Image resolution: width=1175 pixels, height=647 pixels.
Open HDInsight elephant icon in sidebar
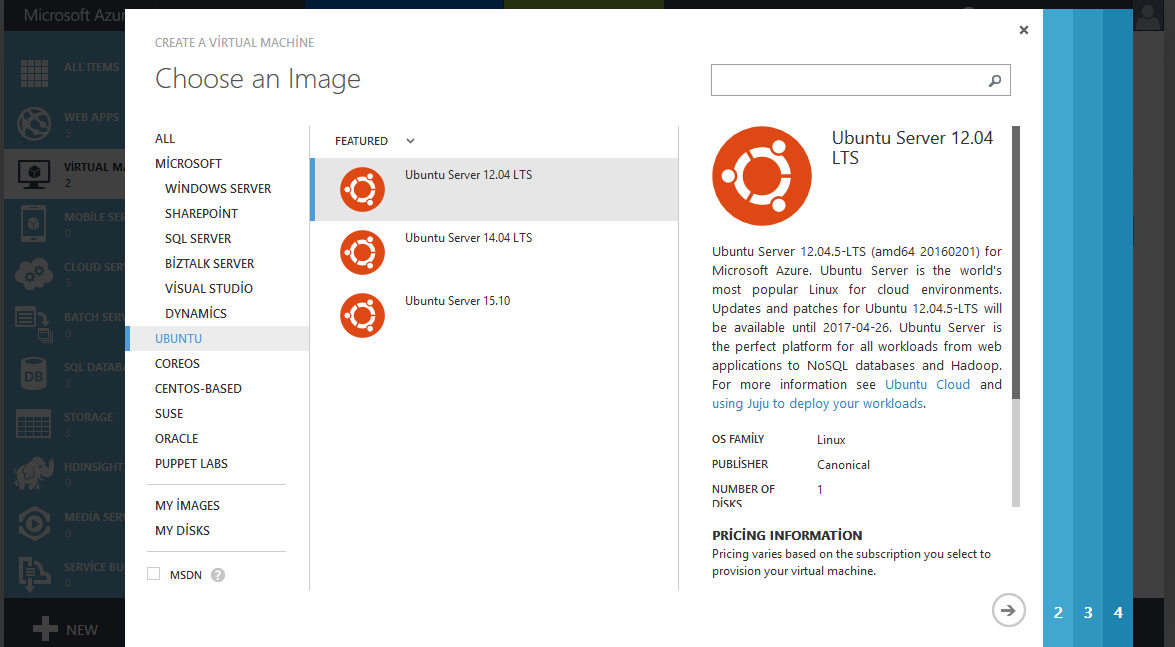pyautogui.click(x=34, y=473)
